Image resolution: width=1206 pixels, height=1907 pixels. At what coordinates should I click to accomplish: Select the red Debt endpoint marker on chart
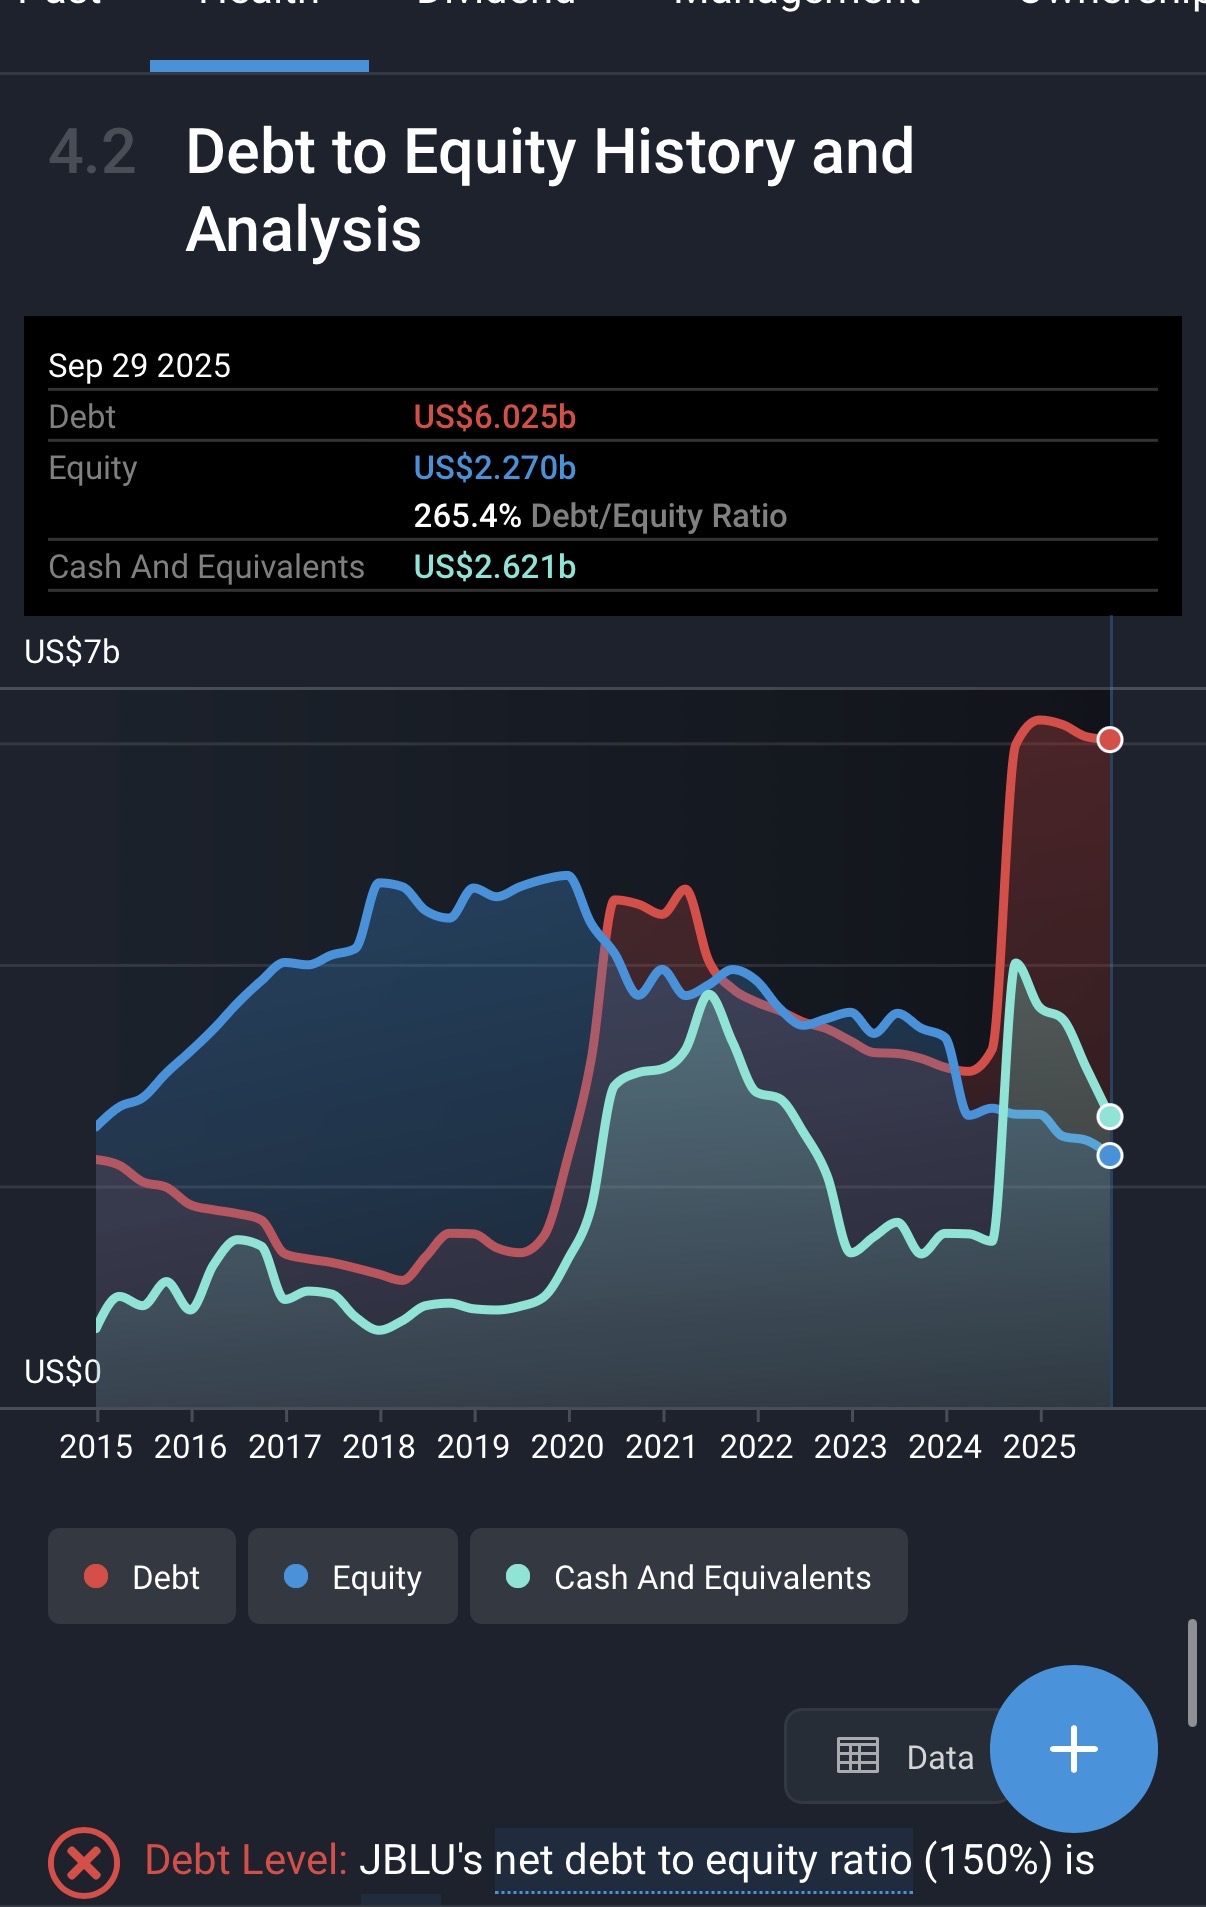pyautogui.click(x=1109, y=740)
